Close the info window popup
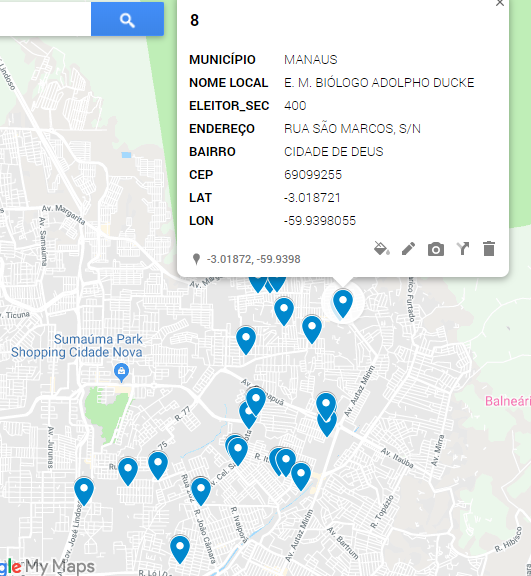Image resolution: width=531 pixels, height=576 pixels. [x=499, y=3]
